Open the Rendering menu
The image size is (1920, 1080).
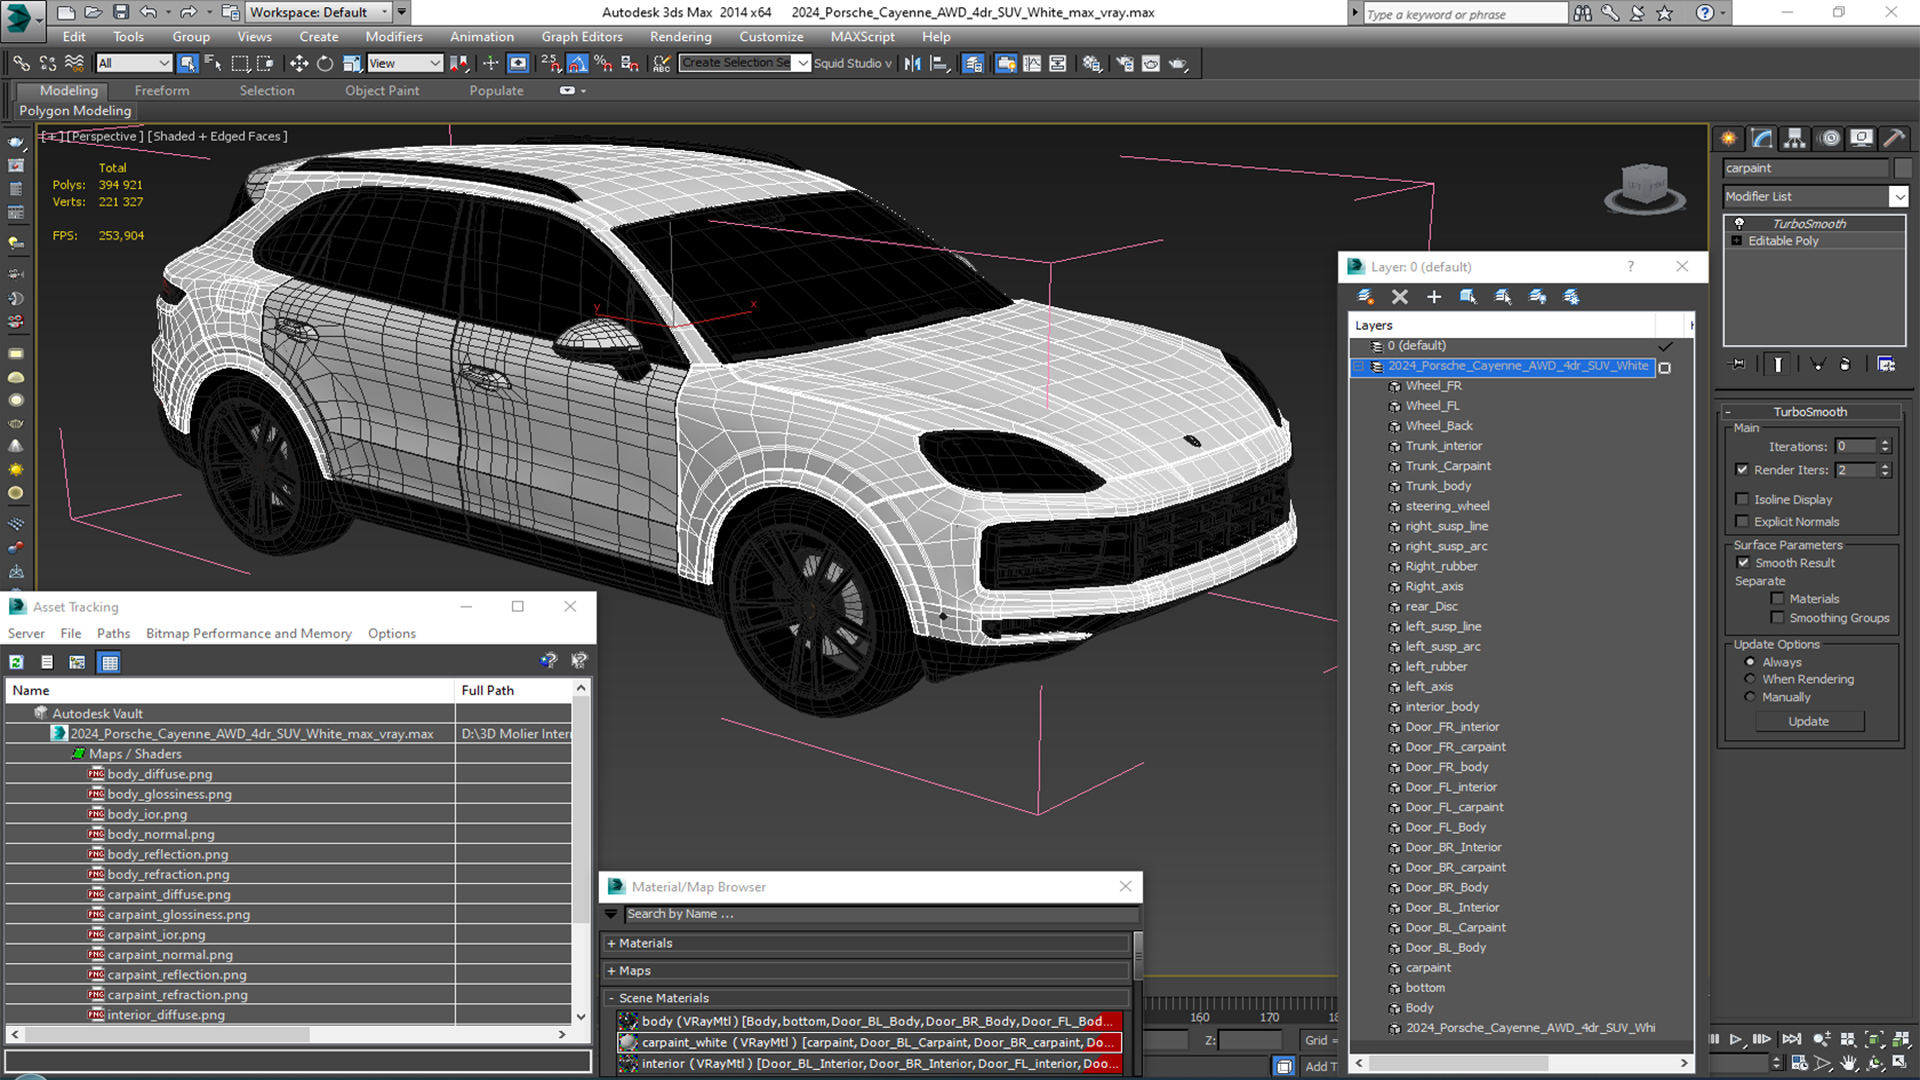680,37
